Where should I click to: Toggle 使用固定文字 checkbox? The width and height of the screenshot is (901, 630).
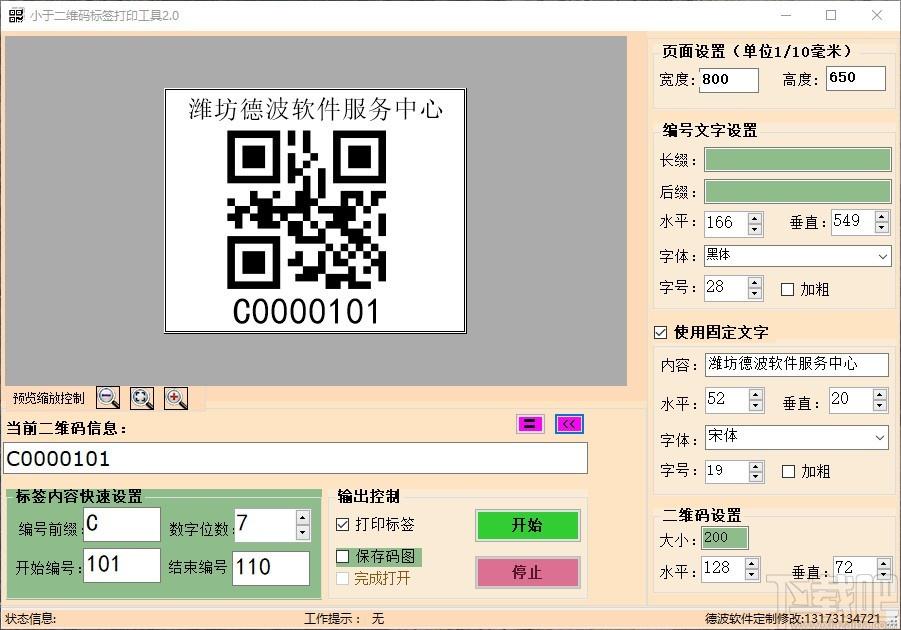pyautogui.click(x=661, y=332)
